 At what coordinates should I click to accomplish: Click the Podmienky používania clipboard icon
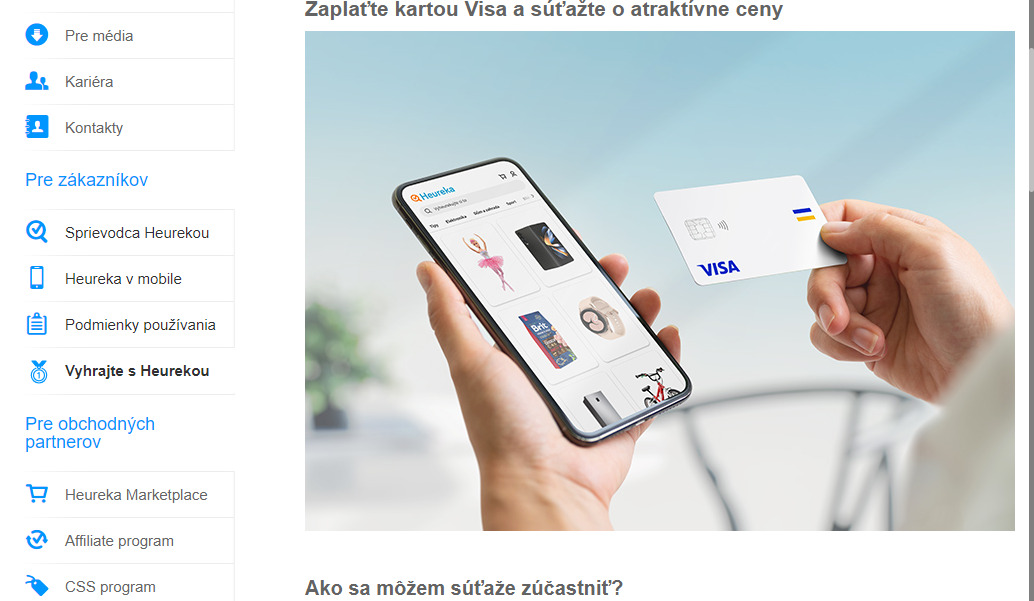point(37,324)
